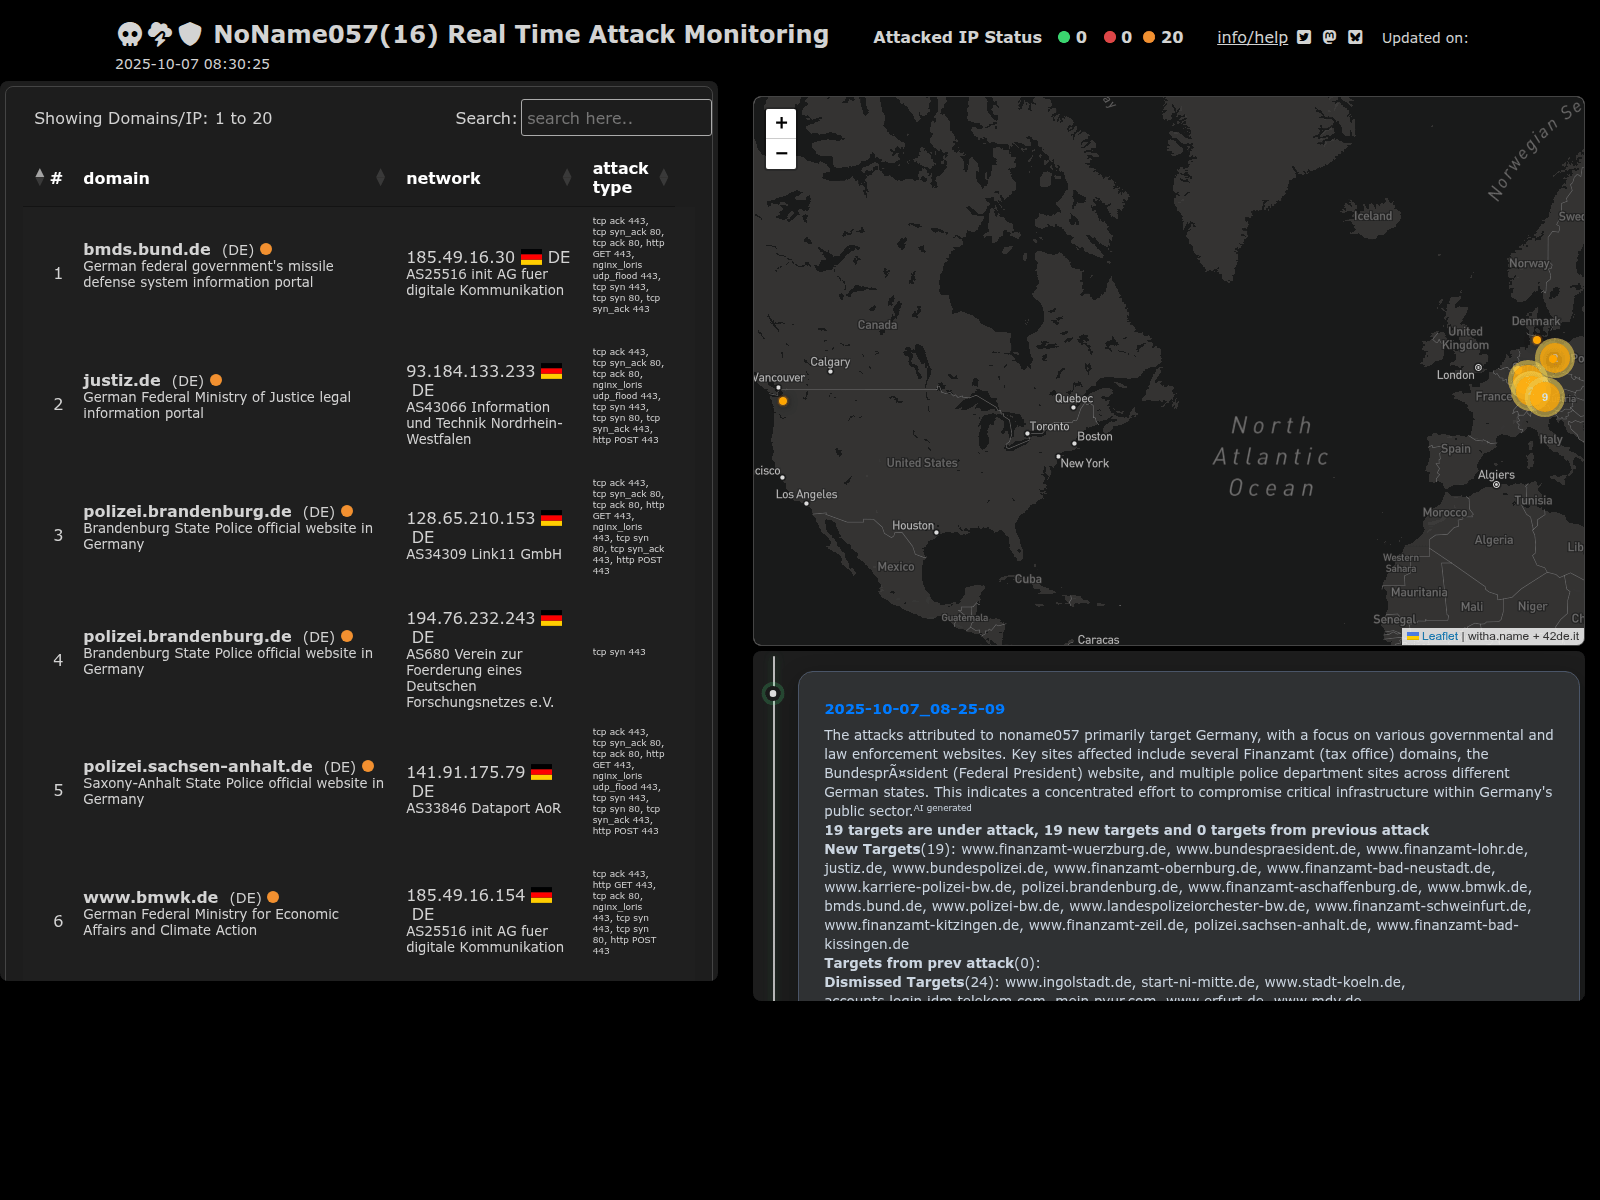
Task: Click the AS33846 Dataport AoR network text
Action: [483, 808]
